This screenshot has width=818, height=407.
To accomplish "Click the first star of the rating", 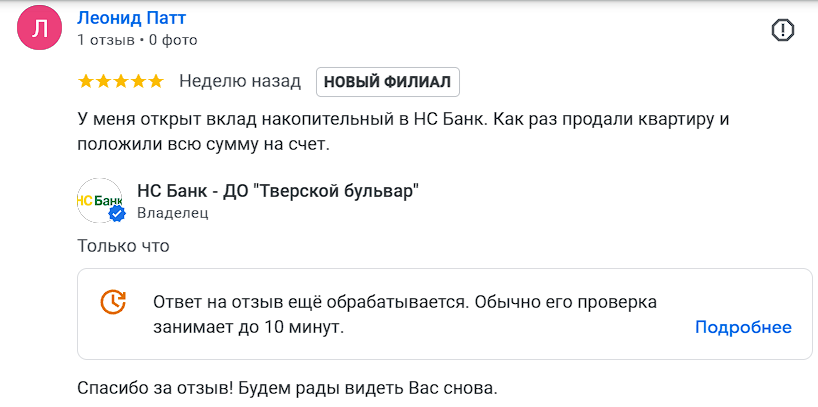I will coord(86,81).
